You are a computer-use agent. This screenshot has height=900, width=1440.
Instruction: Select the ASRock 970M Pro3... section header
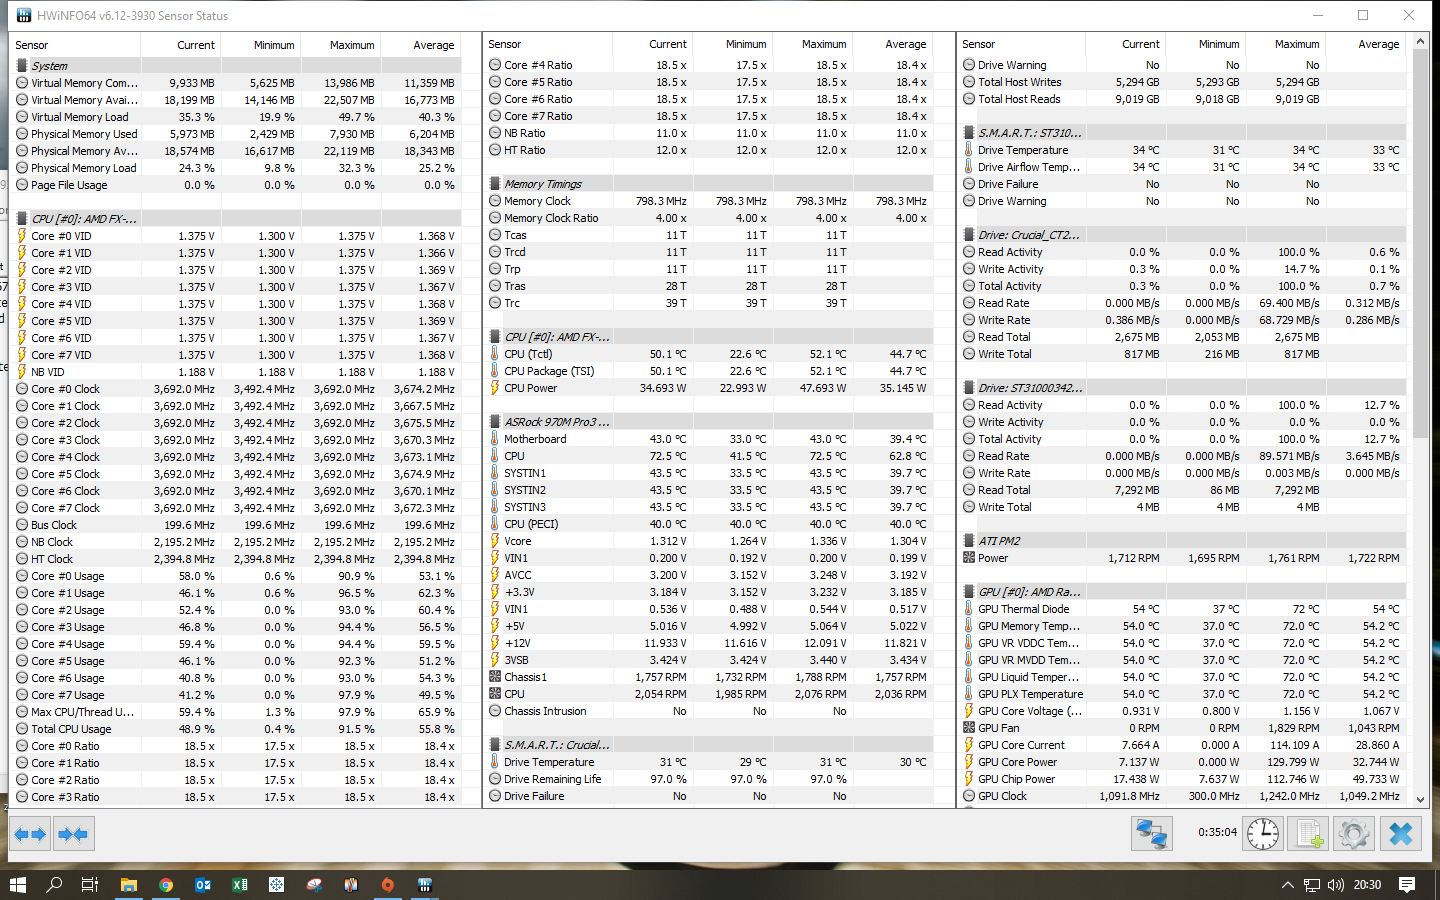[x=710, y=422]
